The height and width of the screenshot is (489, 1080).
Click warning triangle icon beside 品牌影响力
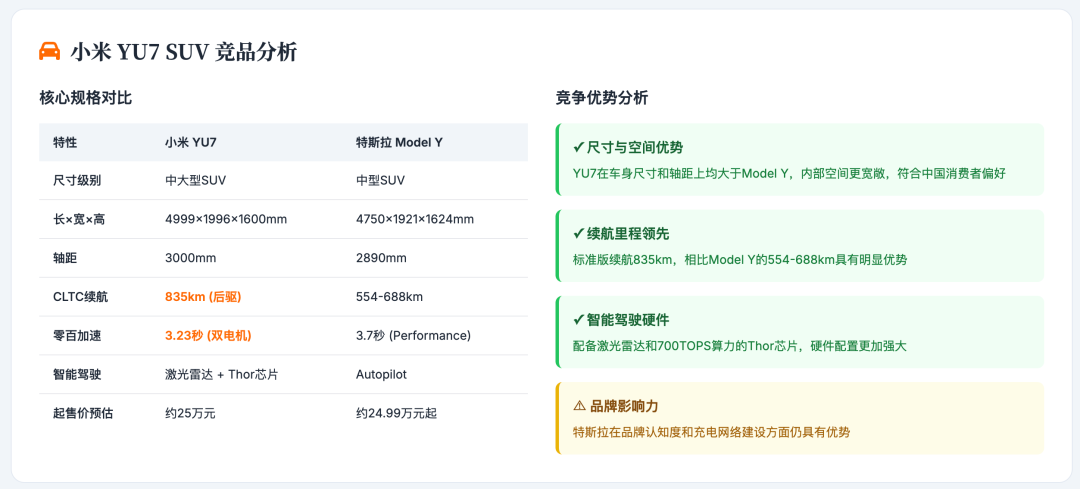pos(579,406)
